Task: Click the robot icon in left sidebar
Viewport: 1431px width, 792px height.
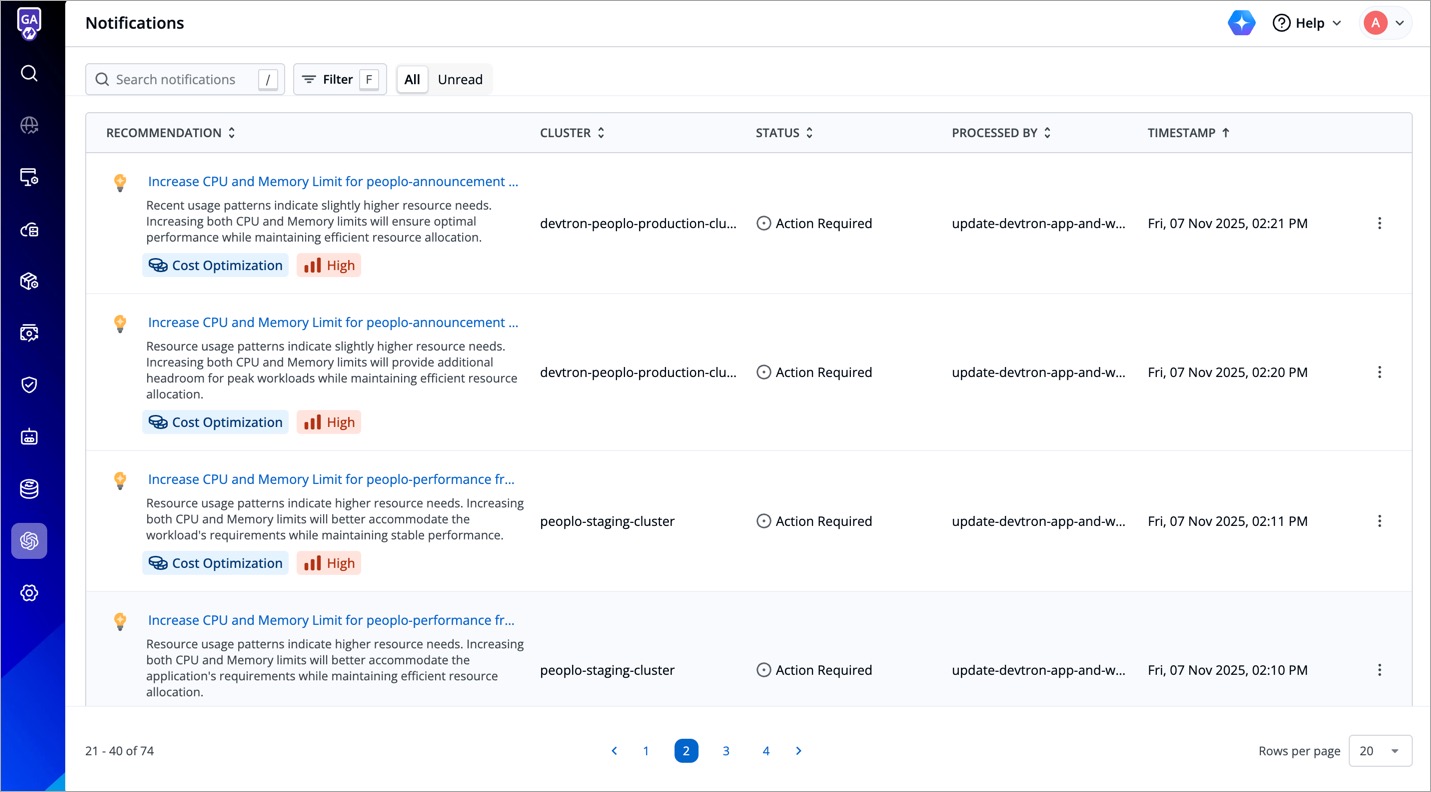Action: [29, 437]
